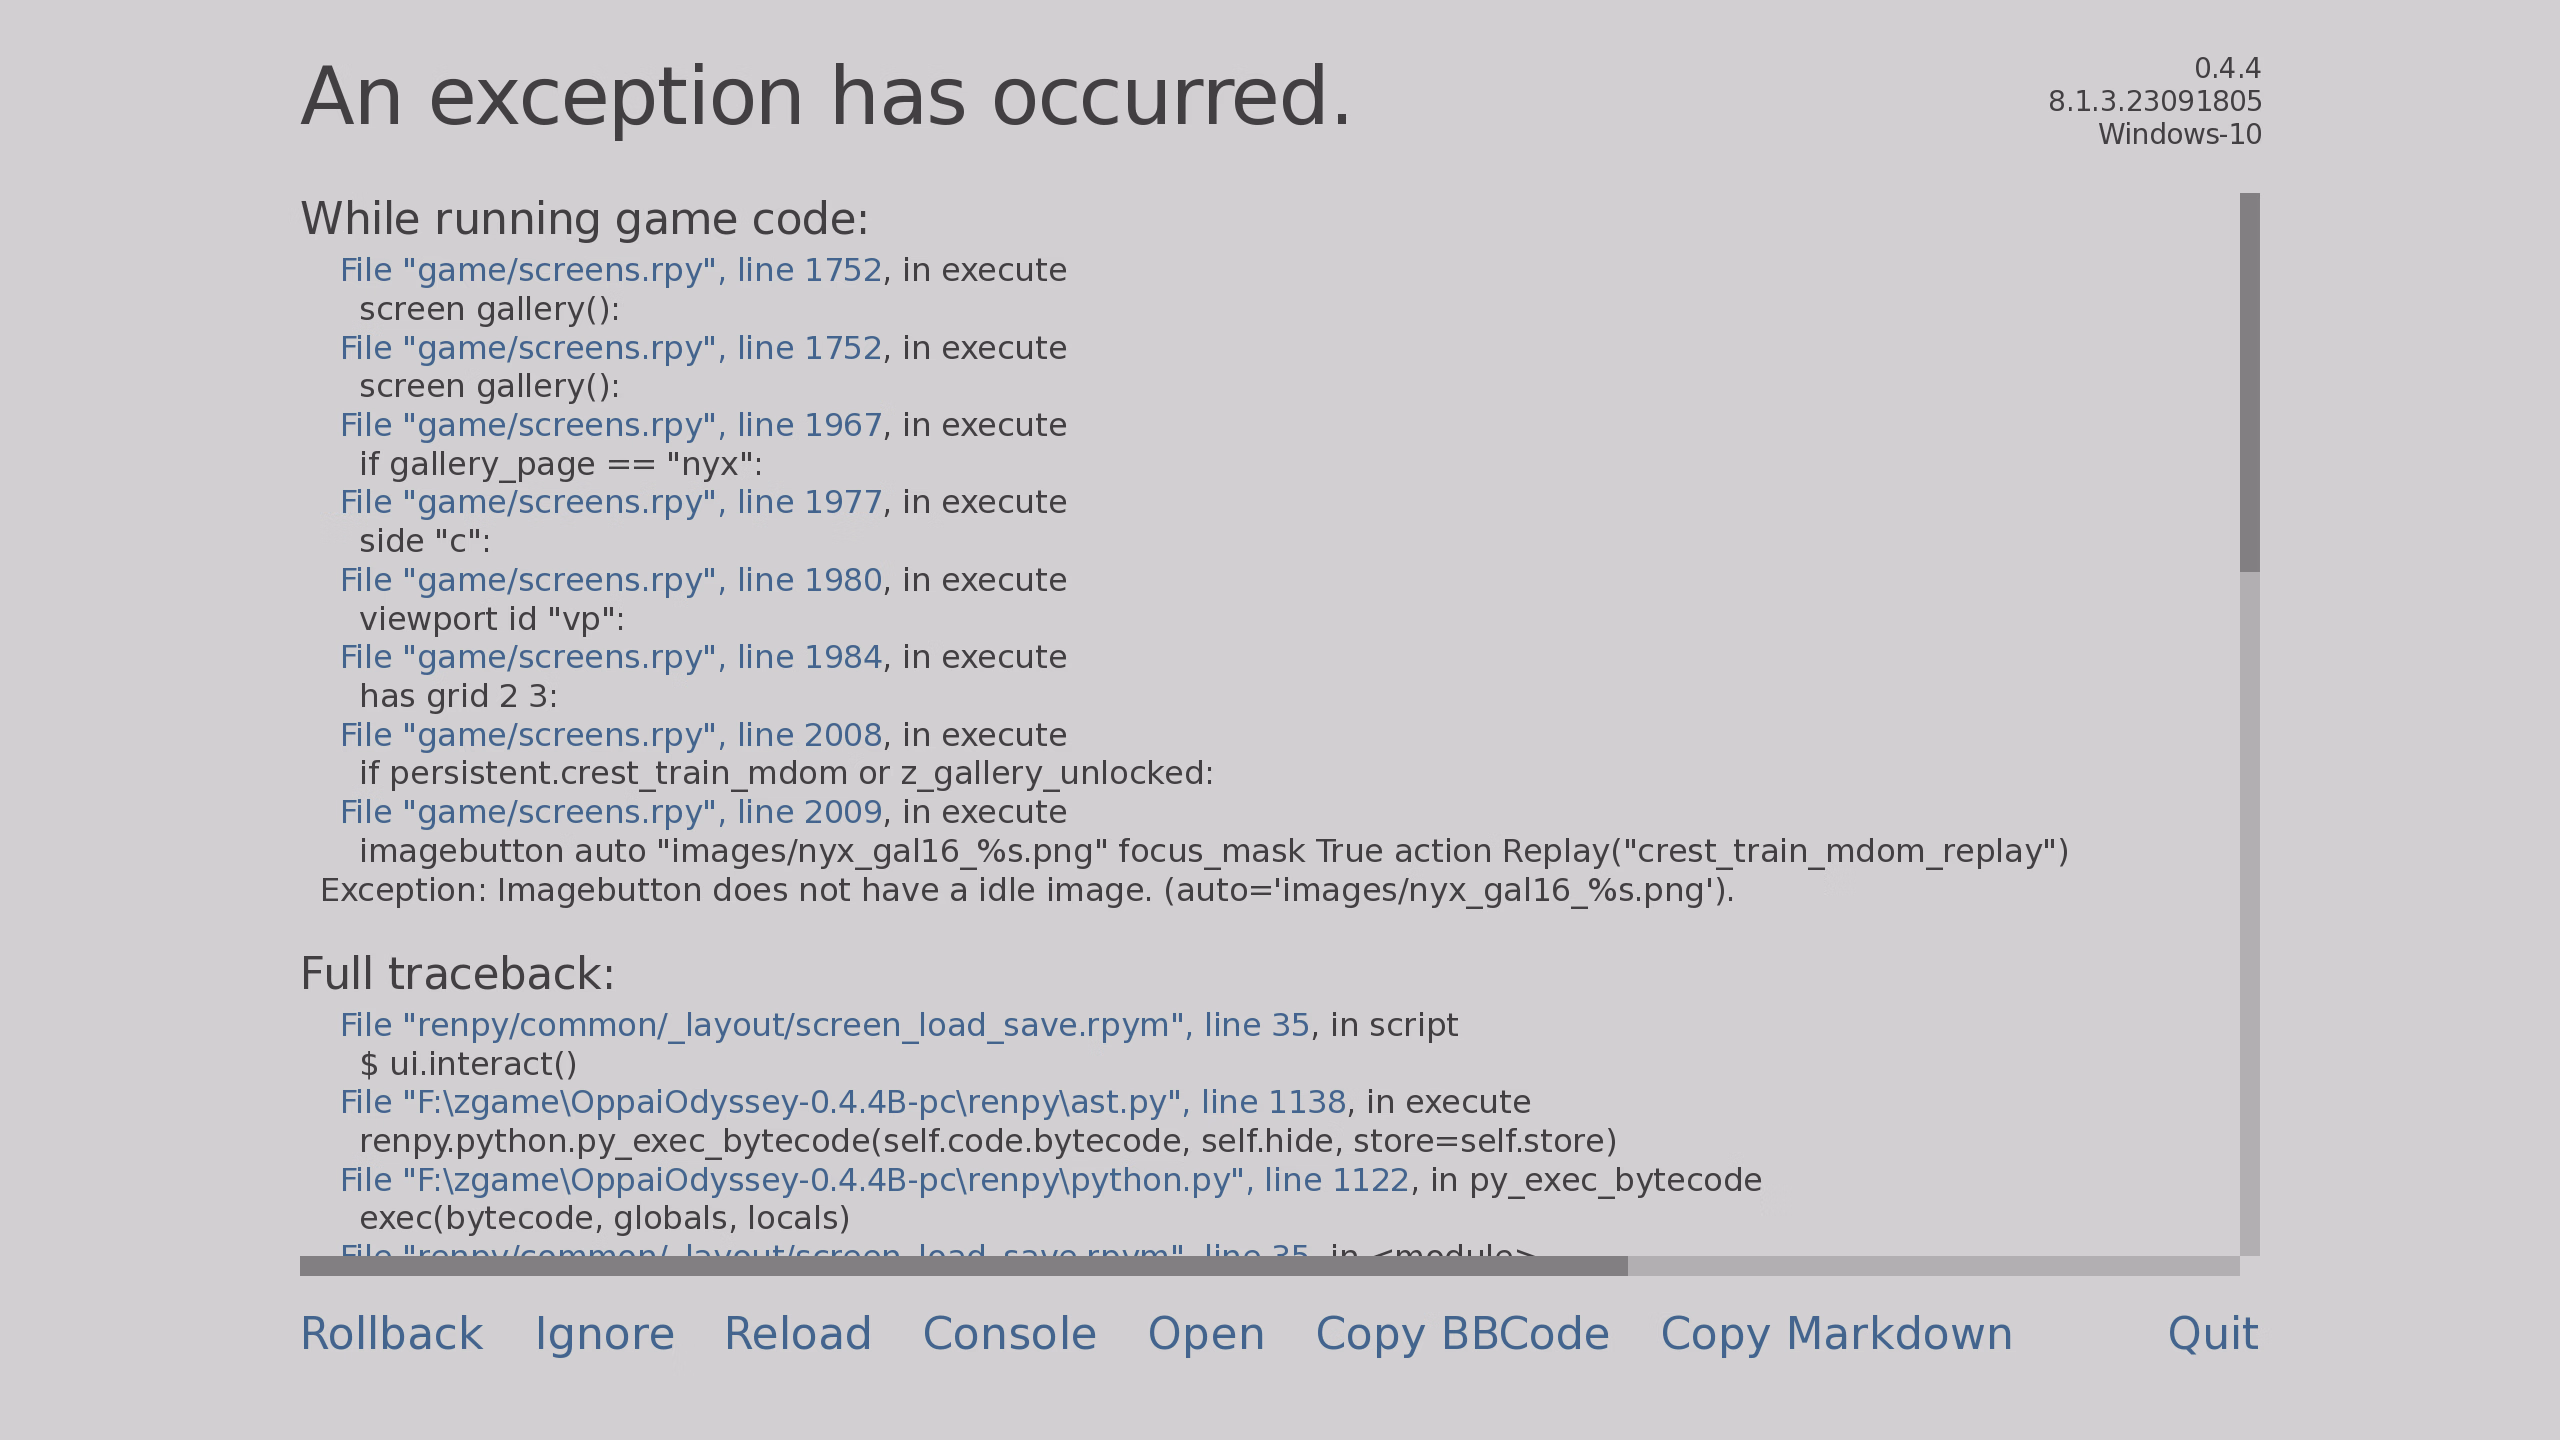Jump to screens.rpy line 1984

click(x=611, y=658)
